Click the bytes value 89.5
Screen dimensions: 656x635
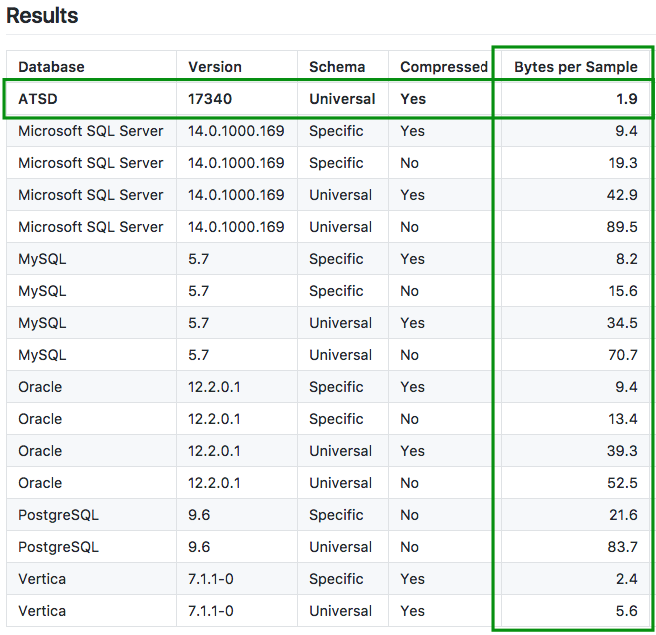(x=622, y=227)
